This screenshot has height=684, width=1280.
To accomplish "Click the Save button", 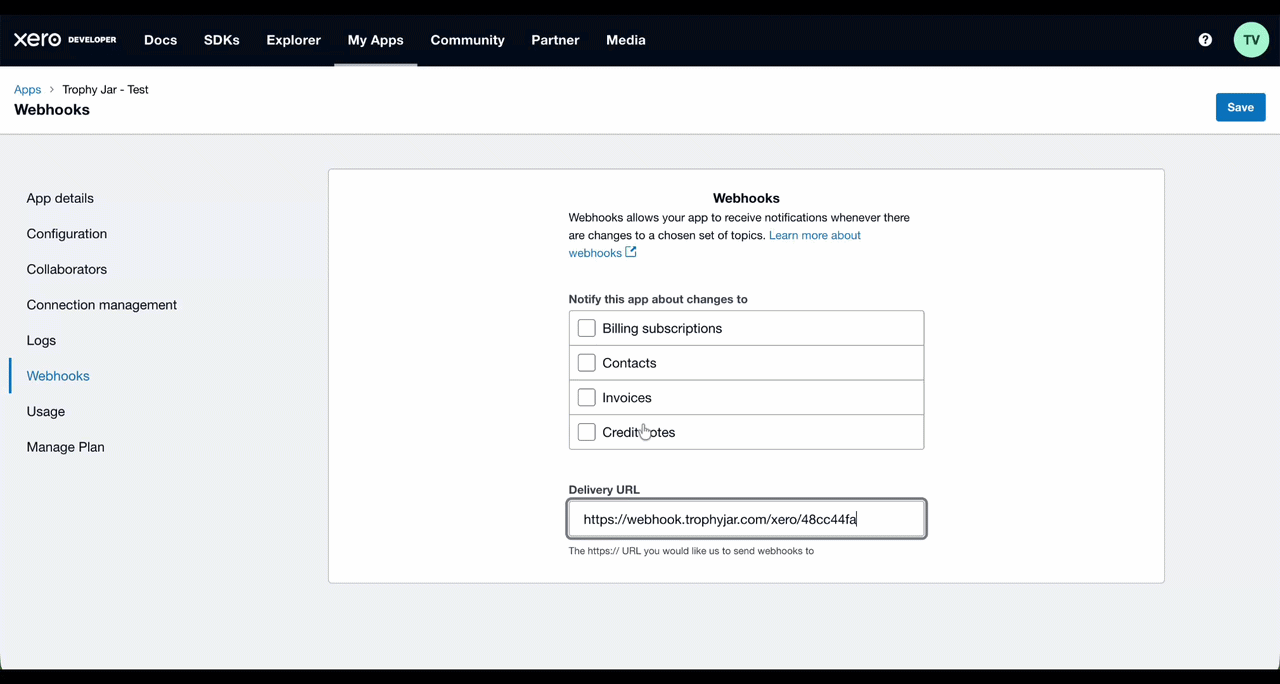I will pos(1240,107).
